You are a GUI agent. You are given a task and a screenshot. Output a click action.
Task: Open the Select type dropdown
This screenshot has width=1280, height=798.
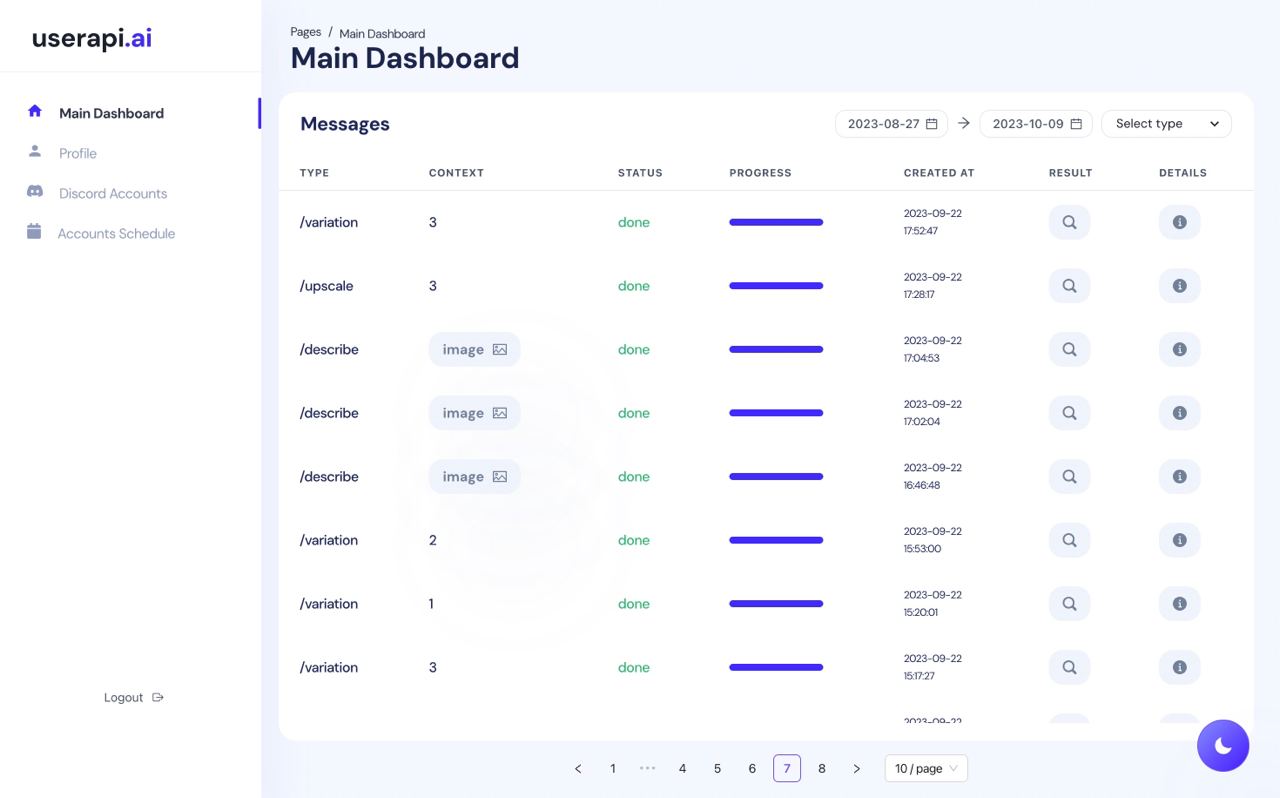[x=1166, y=123]
